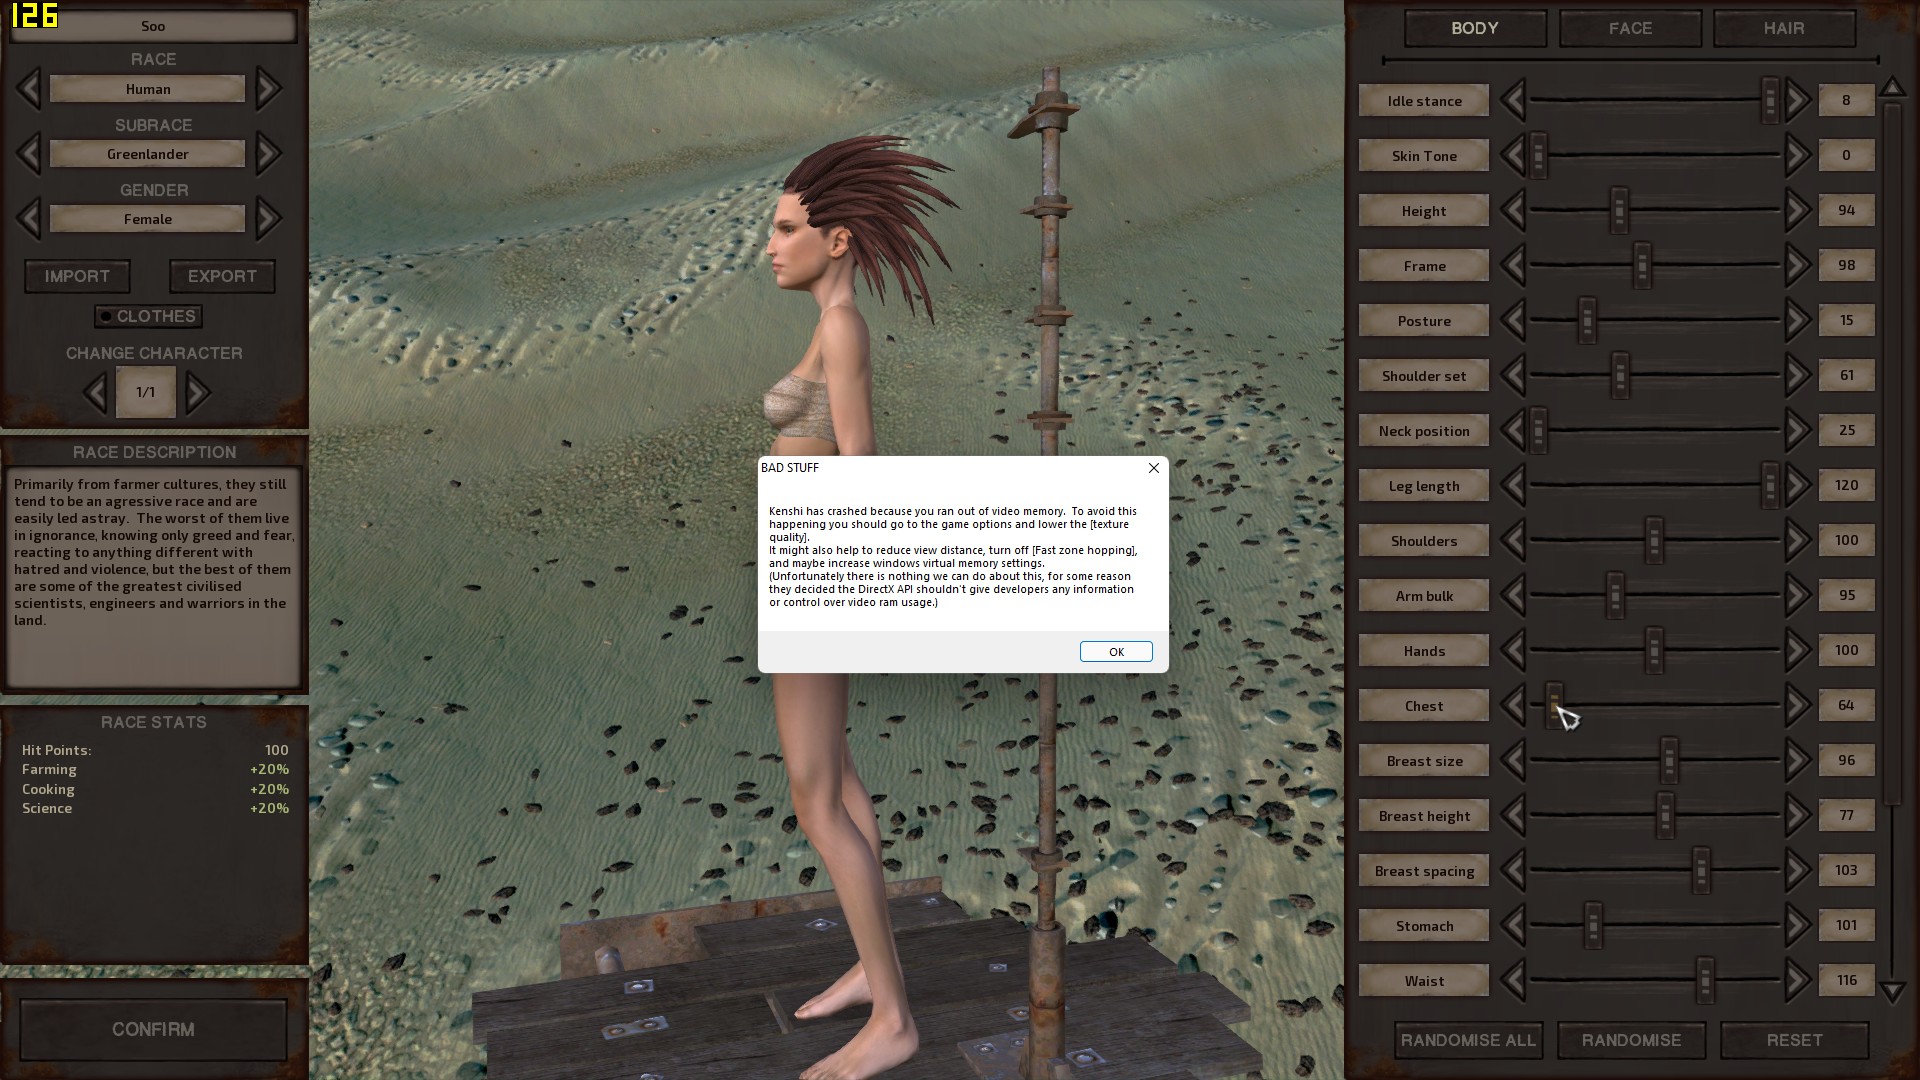Select next subrace with right arrow
Viewport: 1920px width, 1080px height.
(x=268, y=154)
